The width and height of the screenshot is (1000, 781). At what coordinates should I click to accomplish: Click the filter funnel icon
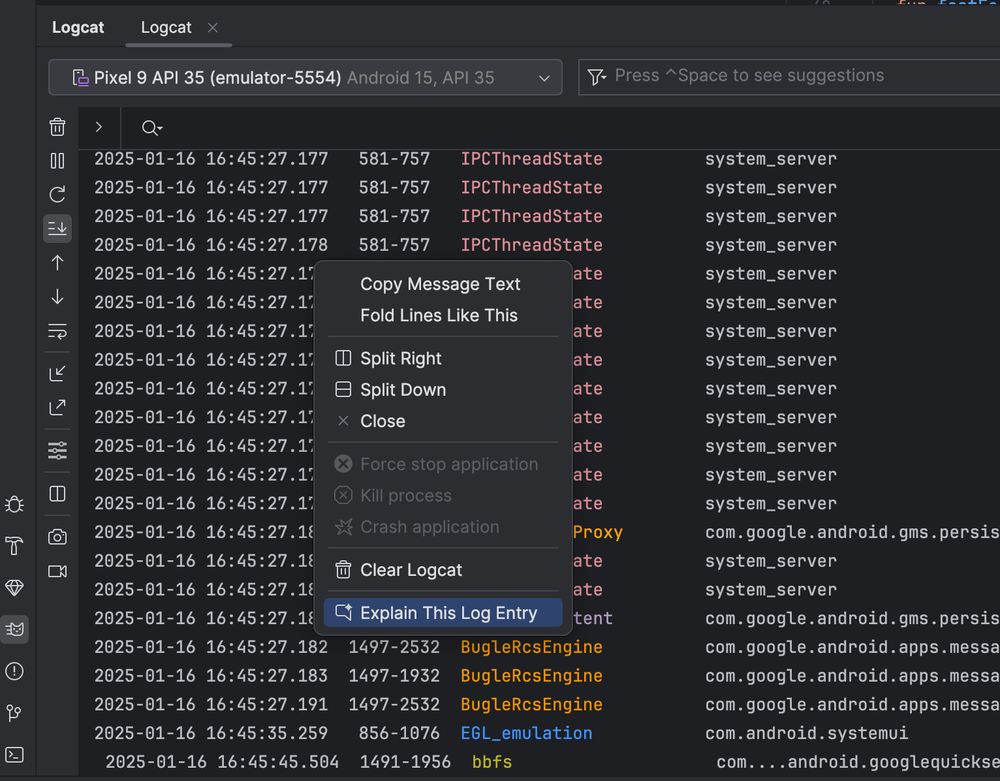click(x=596, y=77)
